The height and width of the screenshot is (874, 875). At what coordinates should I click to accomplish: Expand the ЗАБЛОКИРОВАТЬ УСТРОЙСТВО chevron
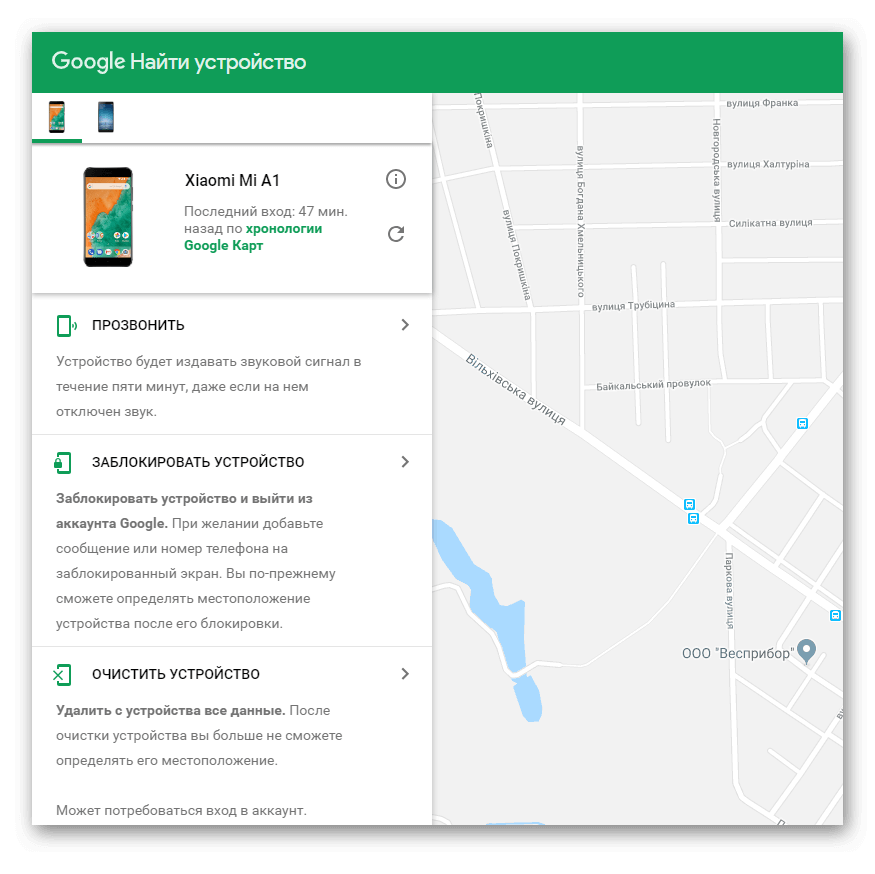(x=405, y=462)
